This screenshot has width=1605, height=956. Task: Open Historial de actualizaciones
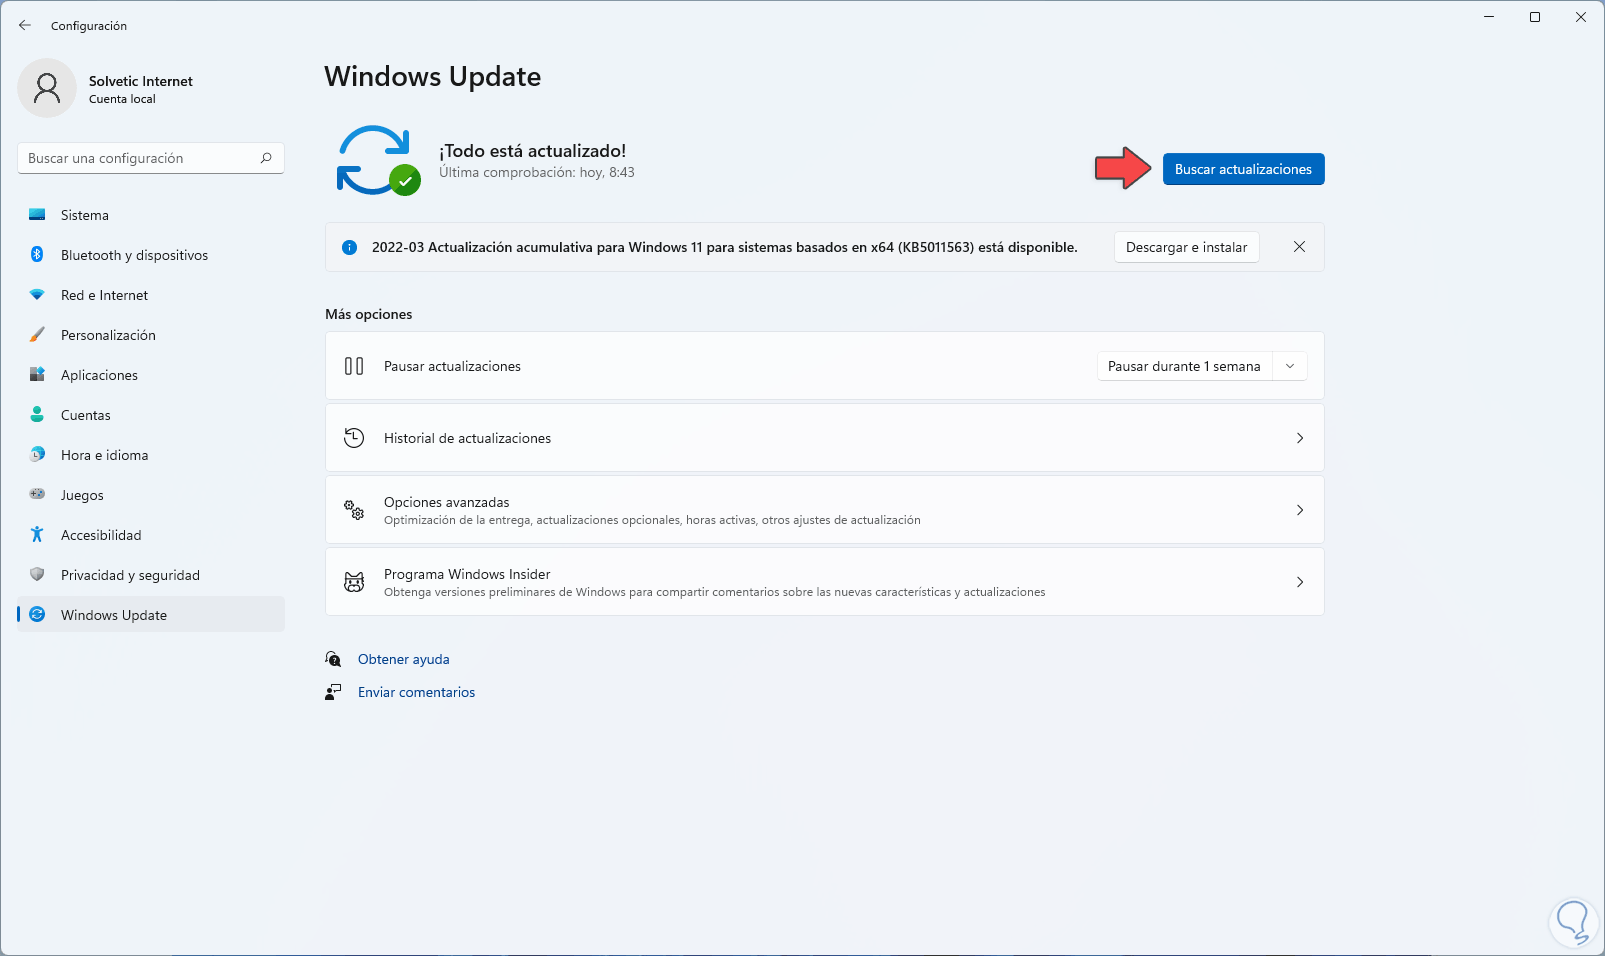pyautogui.click(x=825, y=438)
